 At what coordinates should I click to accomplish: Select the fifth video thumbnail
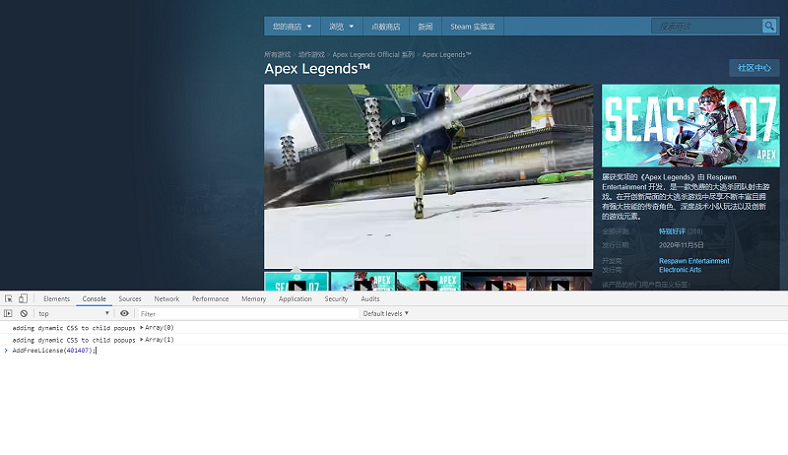[x=560, y=282]
